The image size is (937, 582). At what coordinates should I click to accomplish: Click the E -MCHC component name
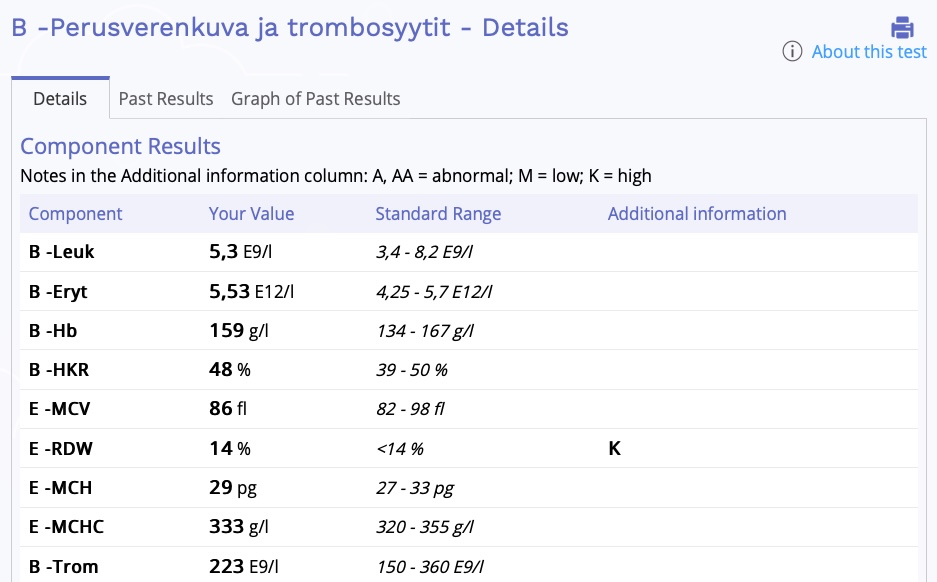point(66,527)
